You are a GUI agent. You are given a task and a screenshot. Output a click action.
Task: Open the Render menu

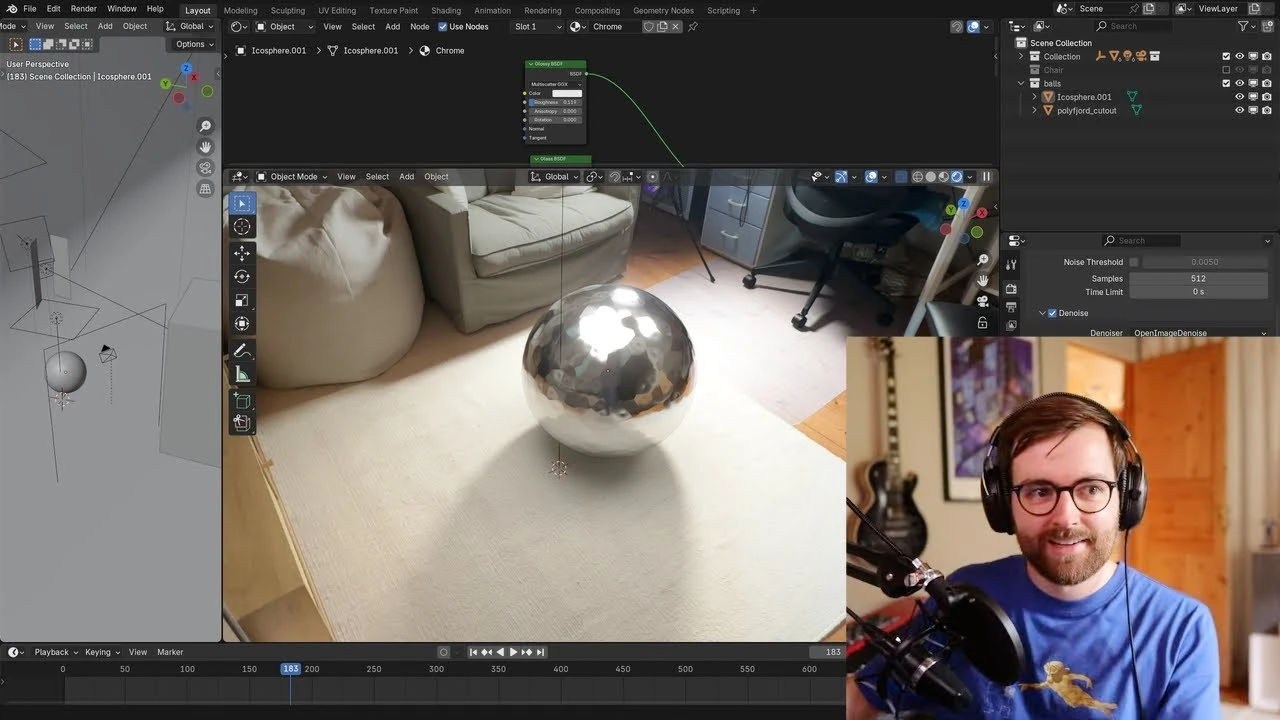tap(84, 9)
